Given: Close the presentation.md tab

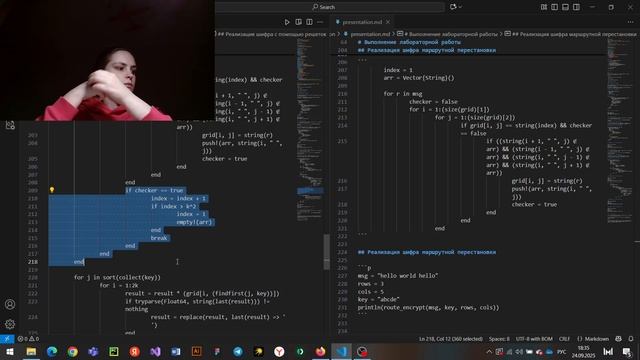Looking at the screenshot, I should [x=388, y=22].
